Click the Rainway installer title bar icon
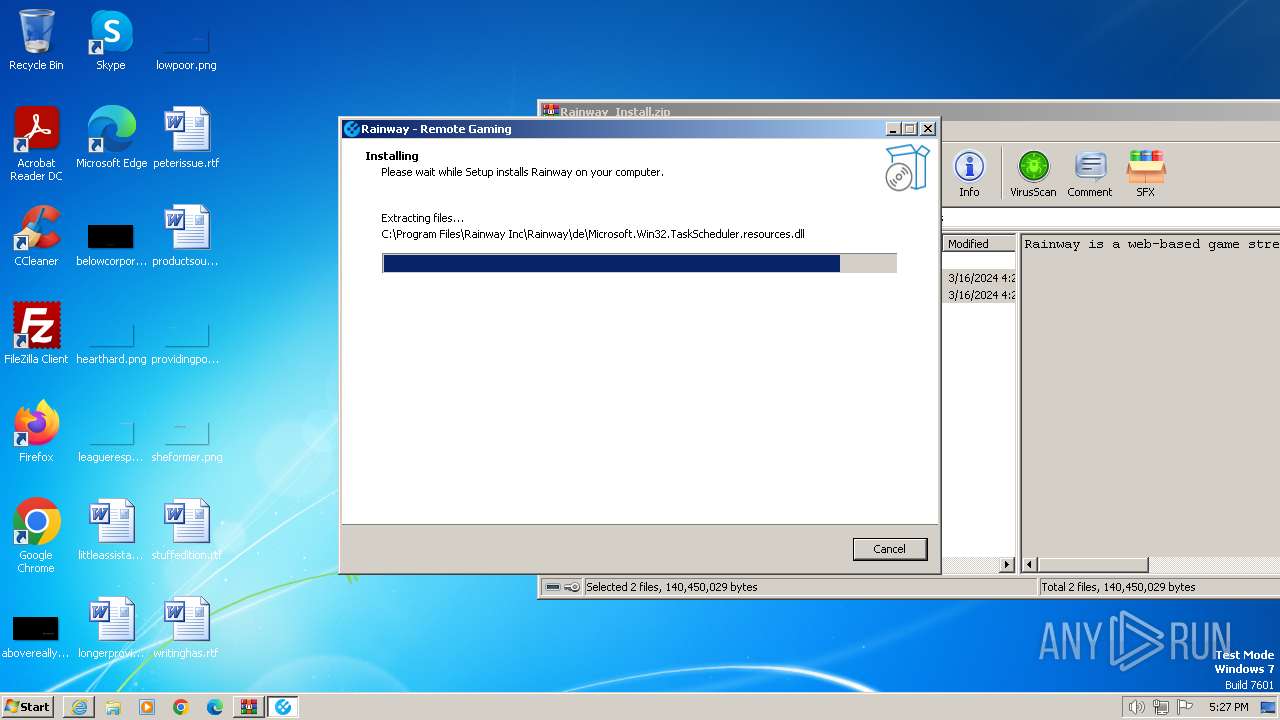This screenshot has height=720, width=1280. 351,128
